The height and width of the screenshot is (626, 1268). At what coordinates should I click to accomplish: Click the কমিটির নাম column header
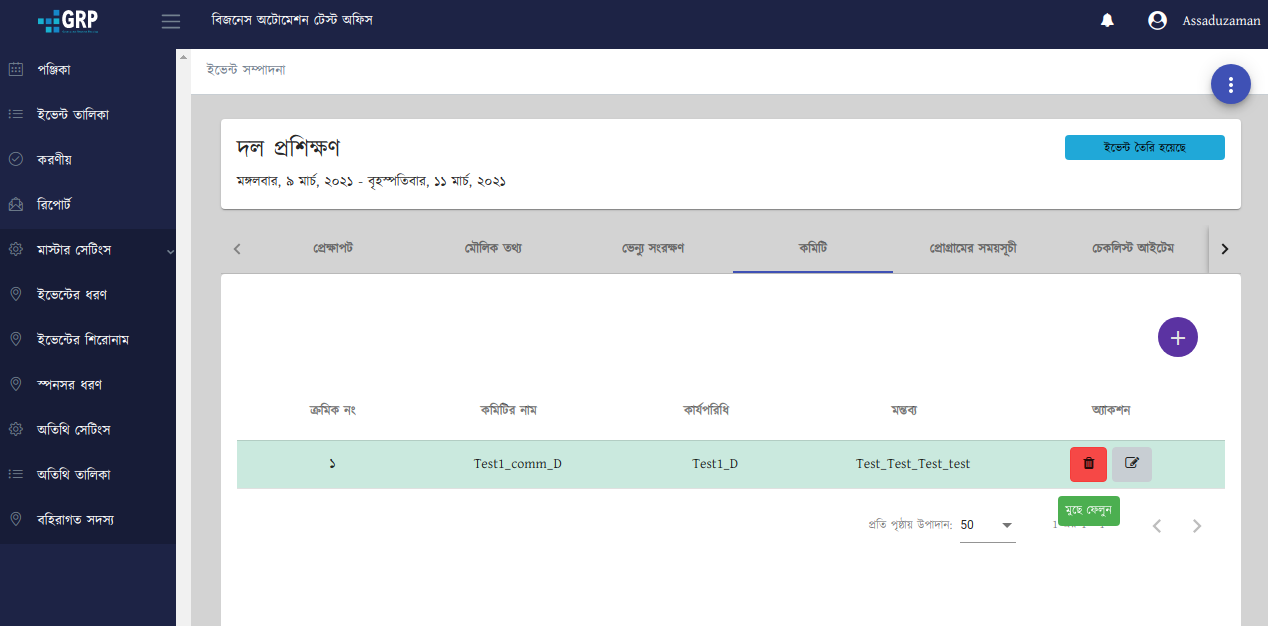coord(508,410)
